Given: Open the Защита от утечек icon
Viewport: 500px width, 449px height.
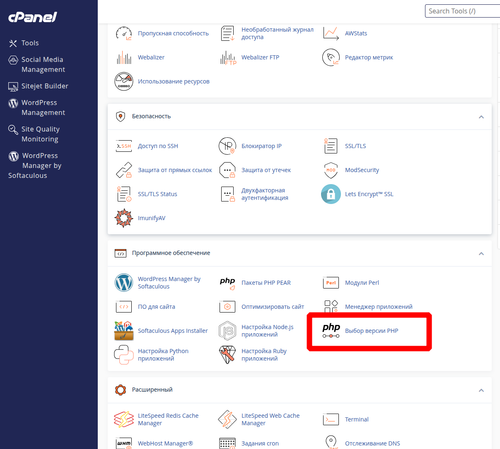Looking at the screenshot, I should [228, 170].
